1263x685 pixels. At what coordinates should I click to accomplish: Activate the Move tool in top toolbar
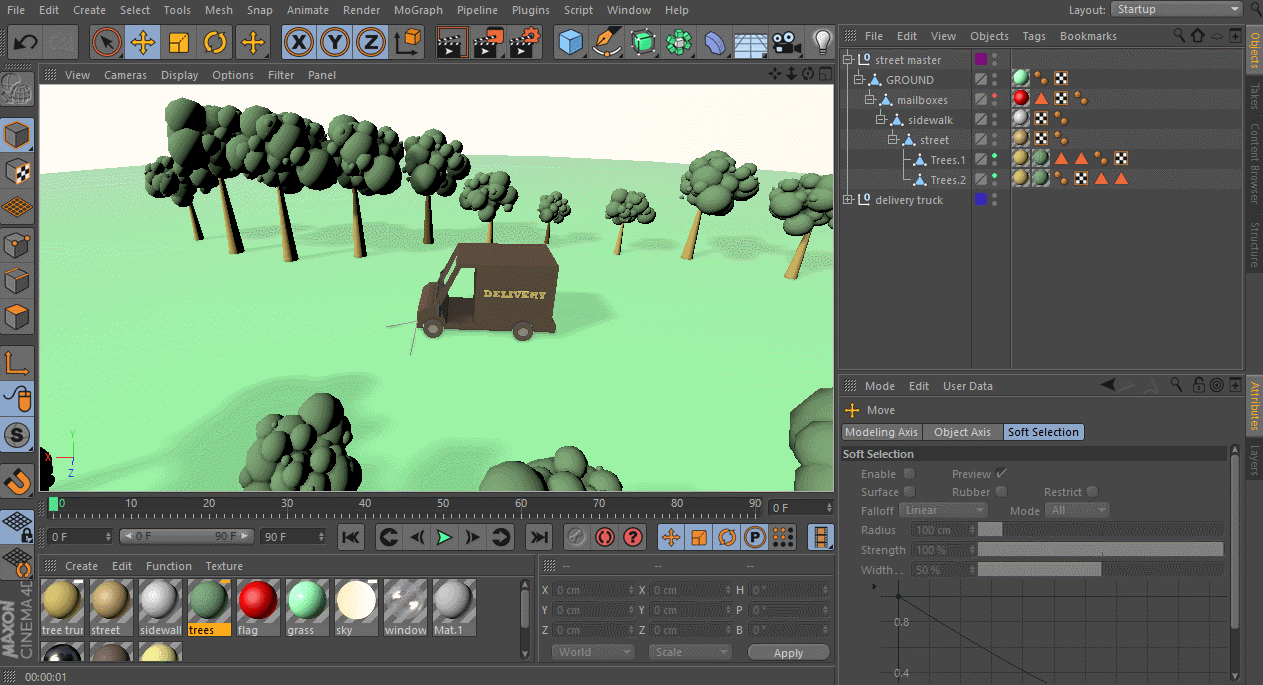143,42
